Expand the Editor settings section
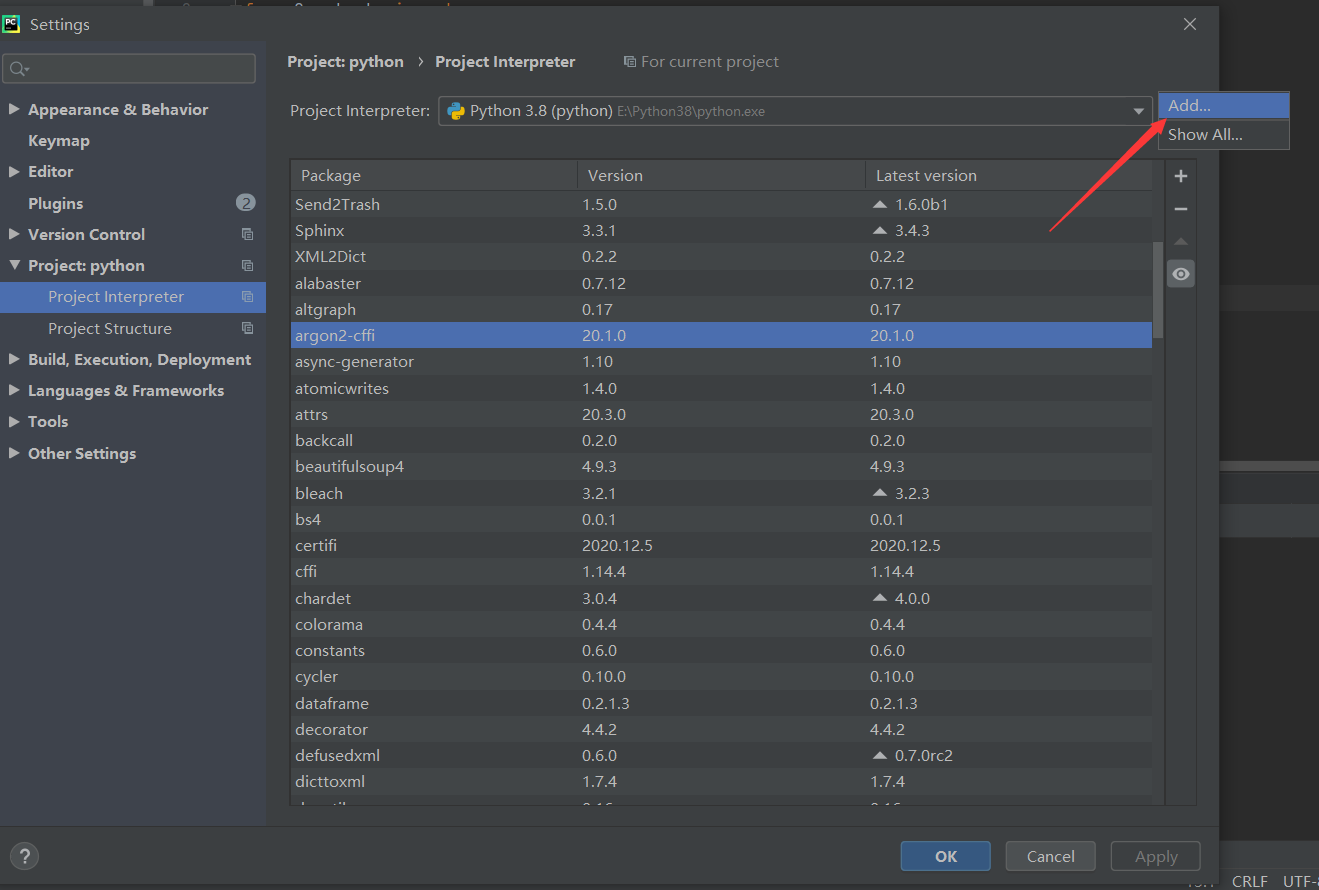This screenshot has height=890, width=1319. (x=14, y=171)
